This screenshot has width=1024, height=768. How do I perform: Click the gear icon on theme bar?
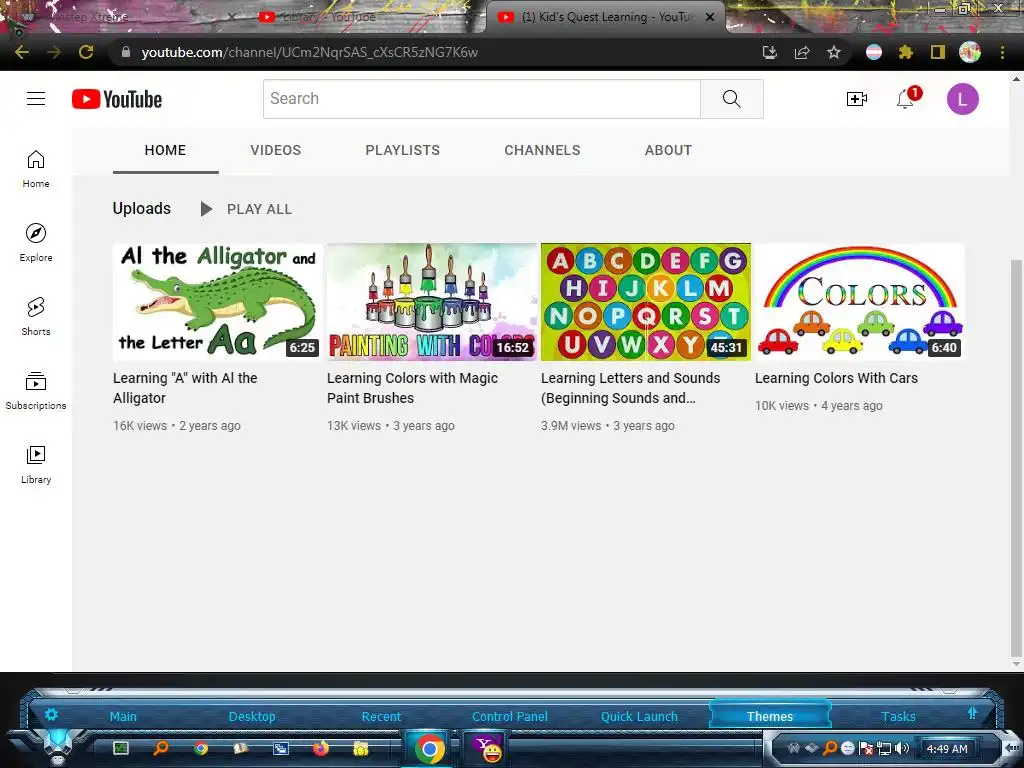pos(51,714)
